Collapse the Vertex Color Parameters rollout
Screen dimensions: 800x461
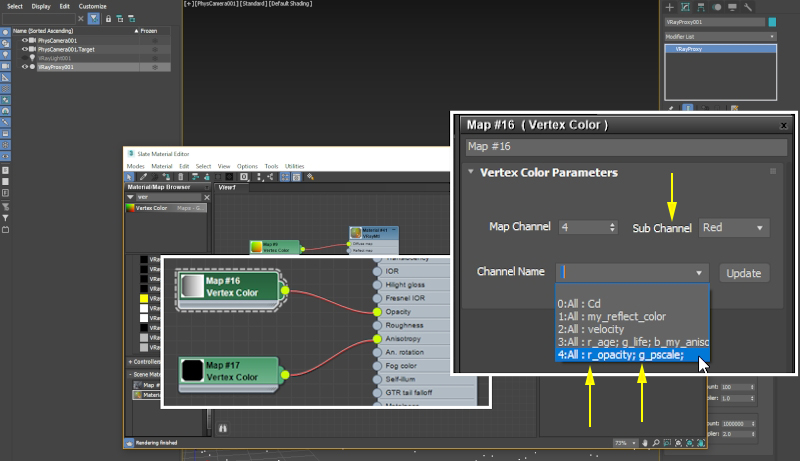(x=472, y=172)
